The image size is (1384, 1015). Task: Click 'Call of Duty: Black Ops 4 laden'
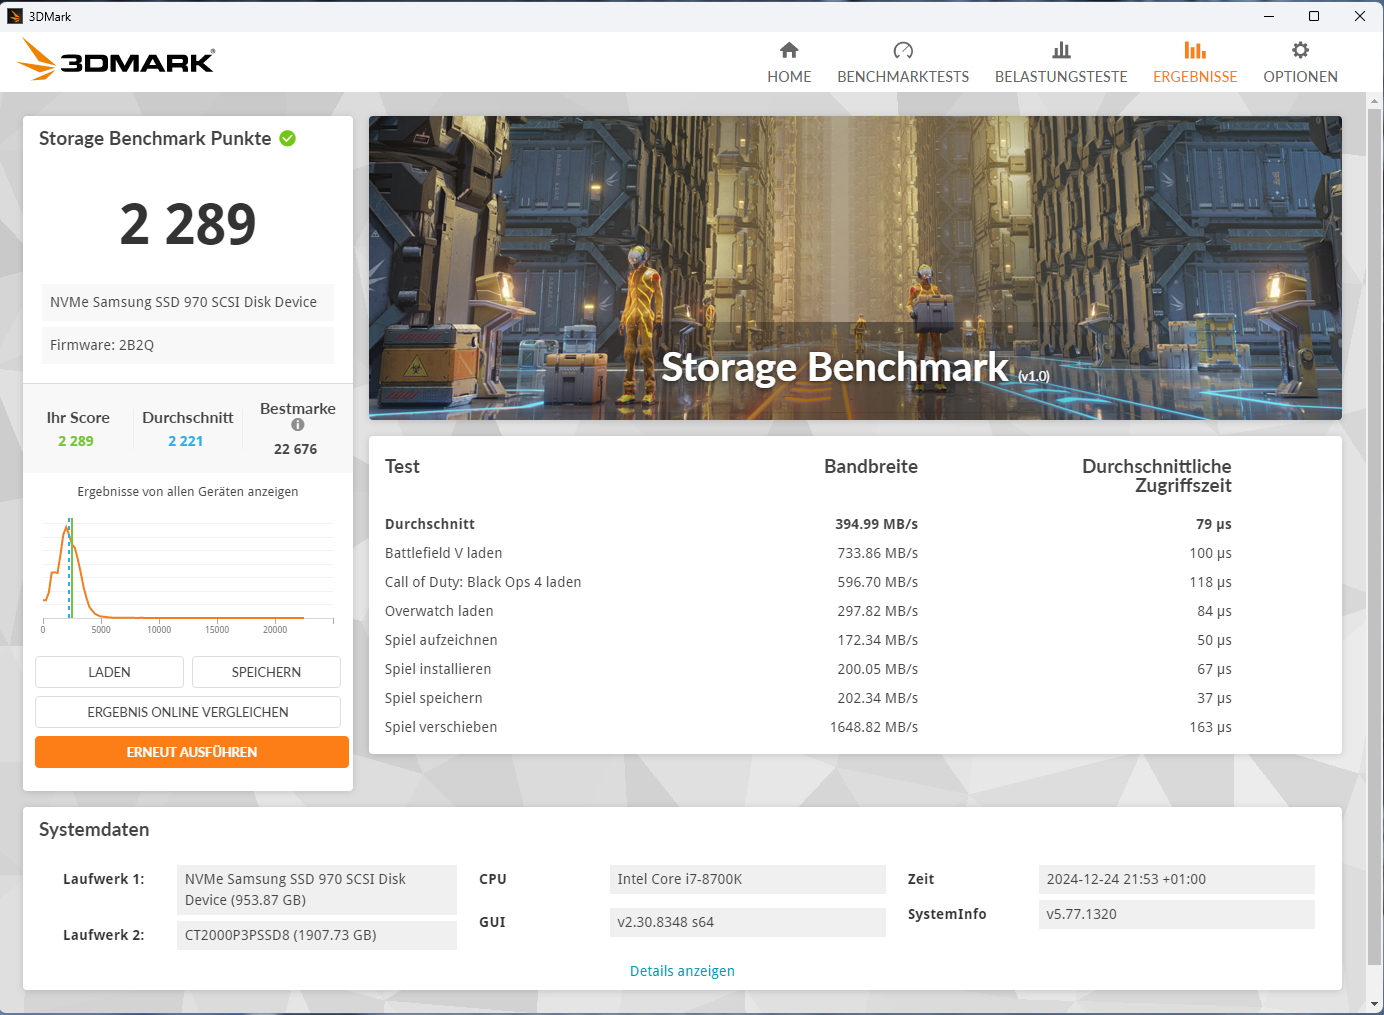[483, 582]
